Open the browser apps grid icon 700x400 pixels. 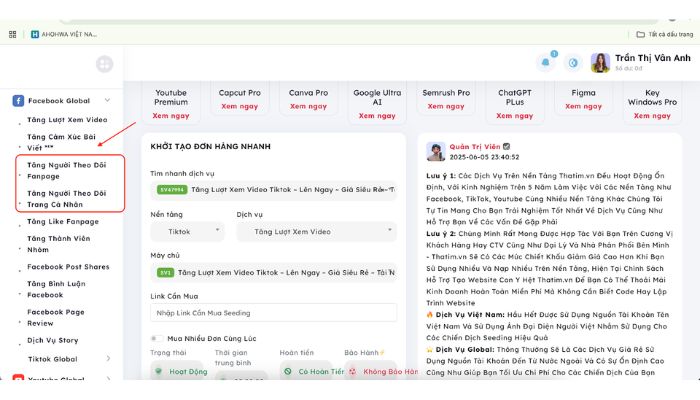12,34
